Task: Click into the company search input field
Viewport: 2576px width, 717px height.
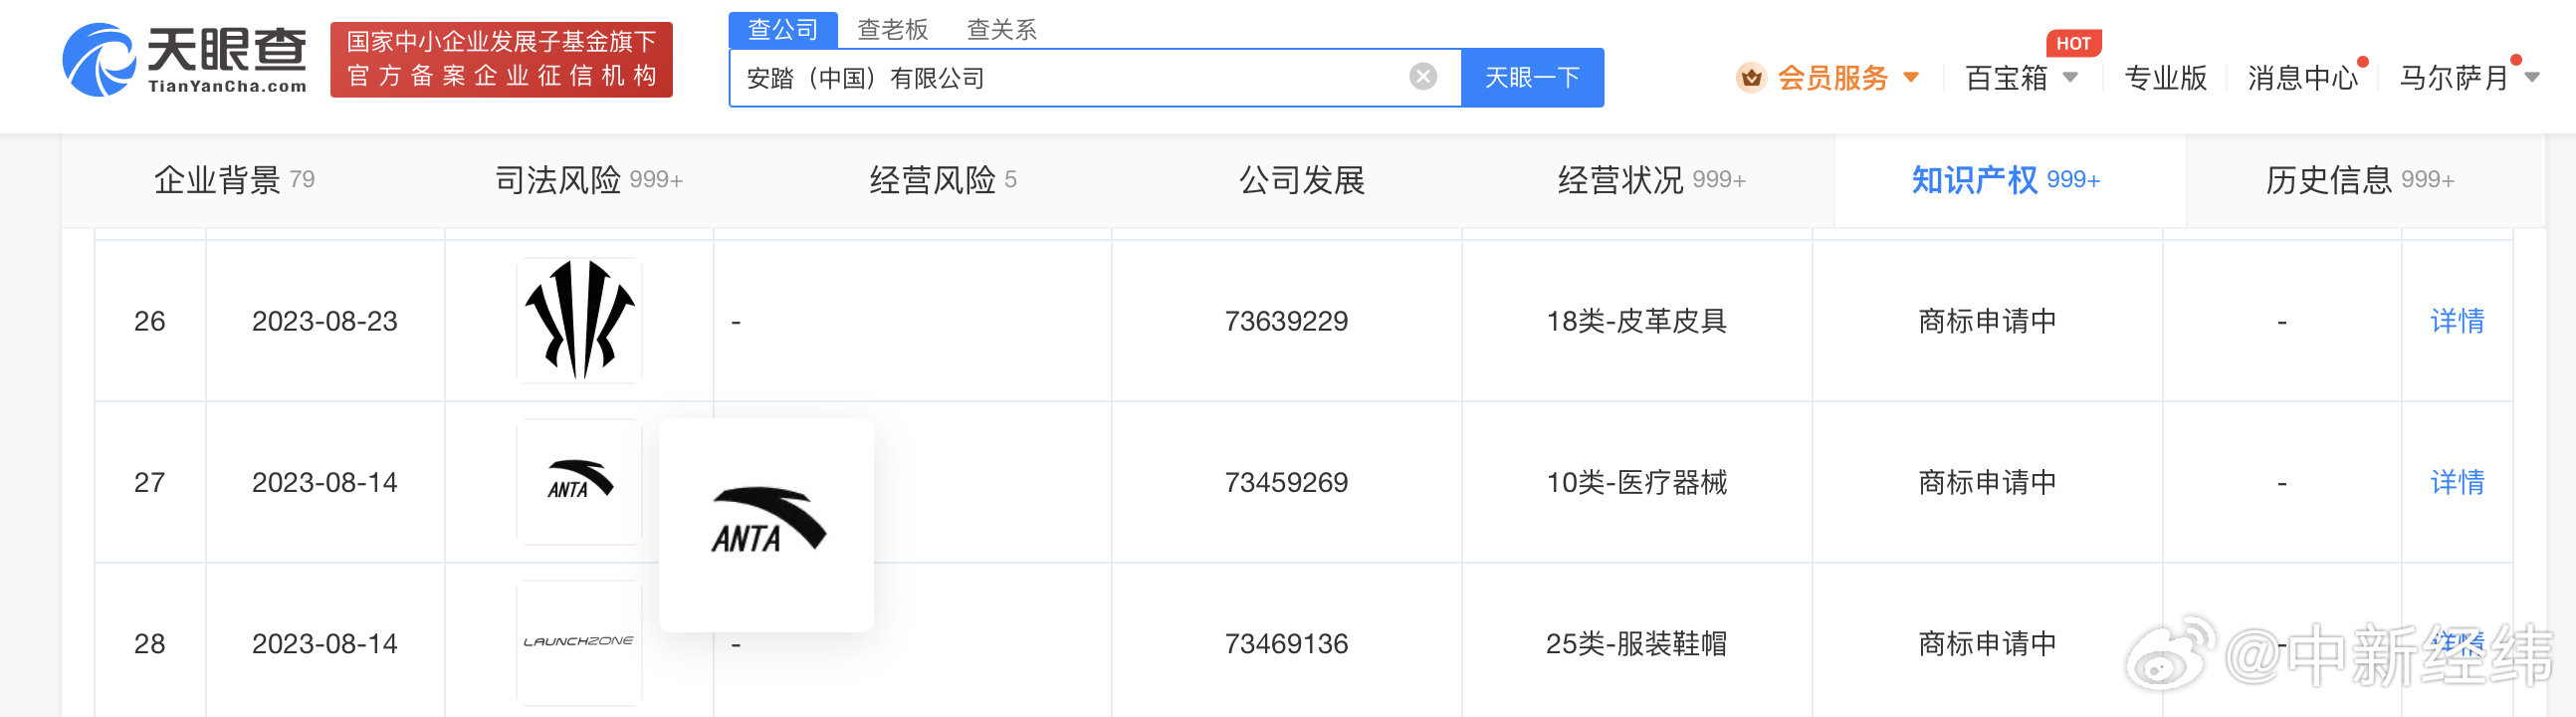Action: [x=1070, y=78]
